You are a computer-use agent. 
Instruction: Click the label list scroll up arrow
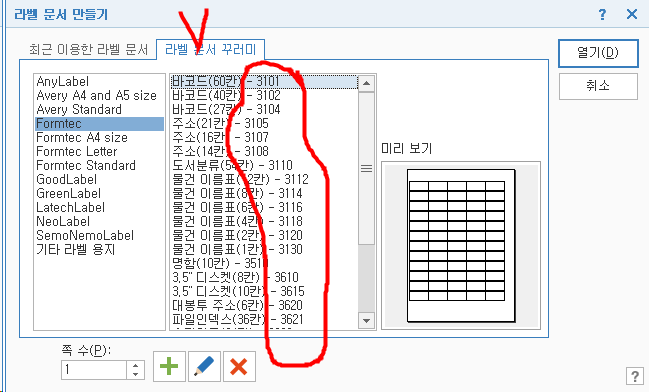pos(366,83)
